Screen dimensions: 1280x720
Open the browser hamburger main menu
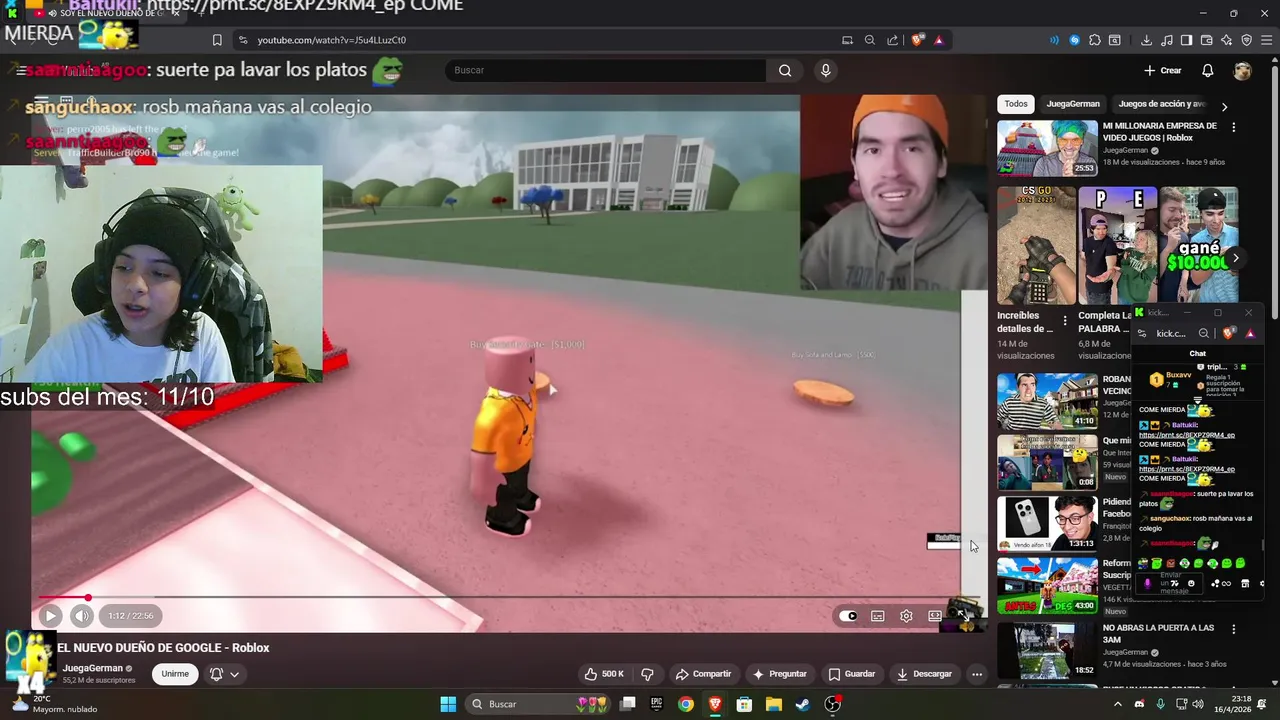1267,40
